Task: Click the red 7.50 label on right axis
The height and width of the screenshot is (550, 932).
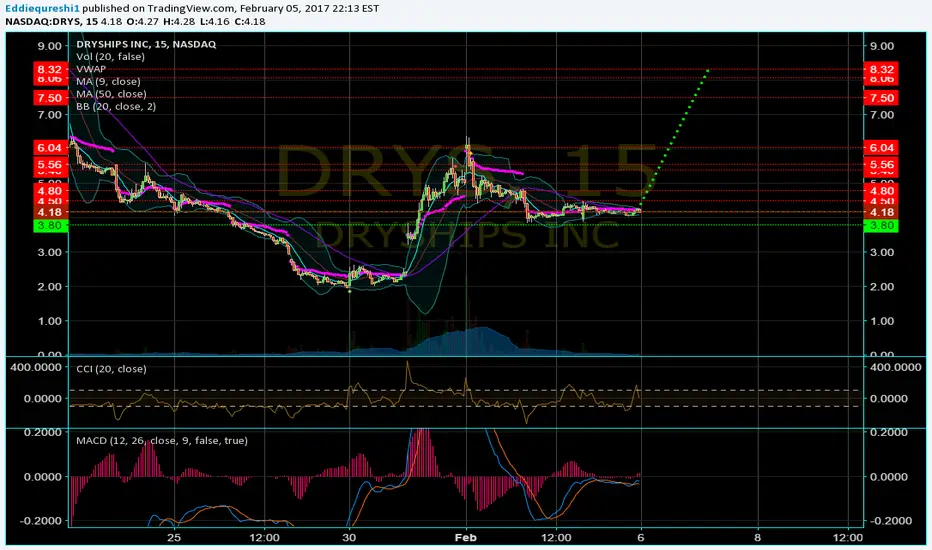Action: tap(881, 98)
